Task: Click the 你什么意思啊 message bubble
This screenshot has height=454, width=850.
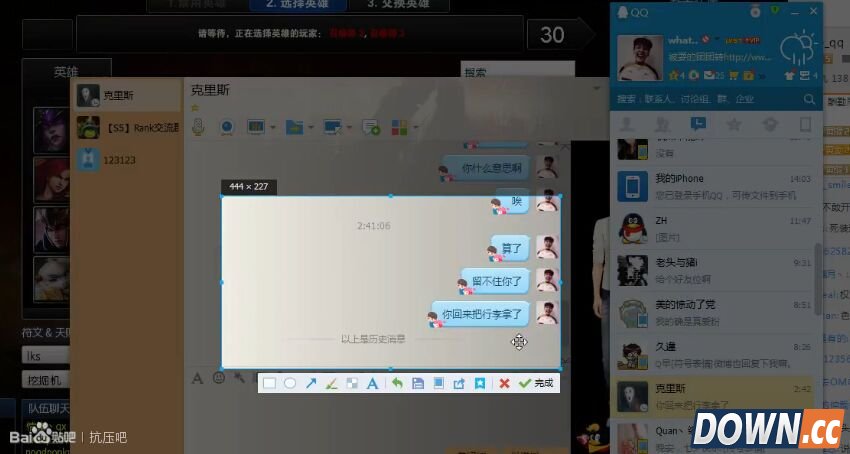Action: [485, 168]
